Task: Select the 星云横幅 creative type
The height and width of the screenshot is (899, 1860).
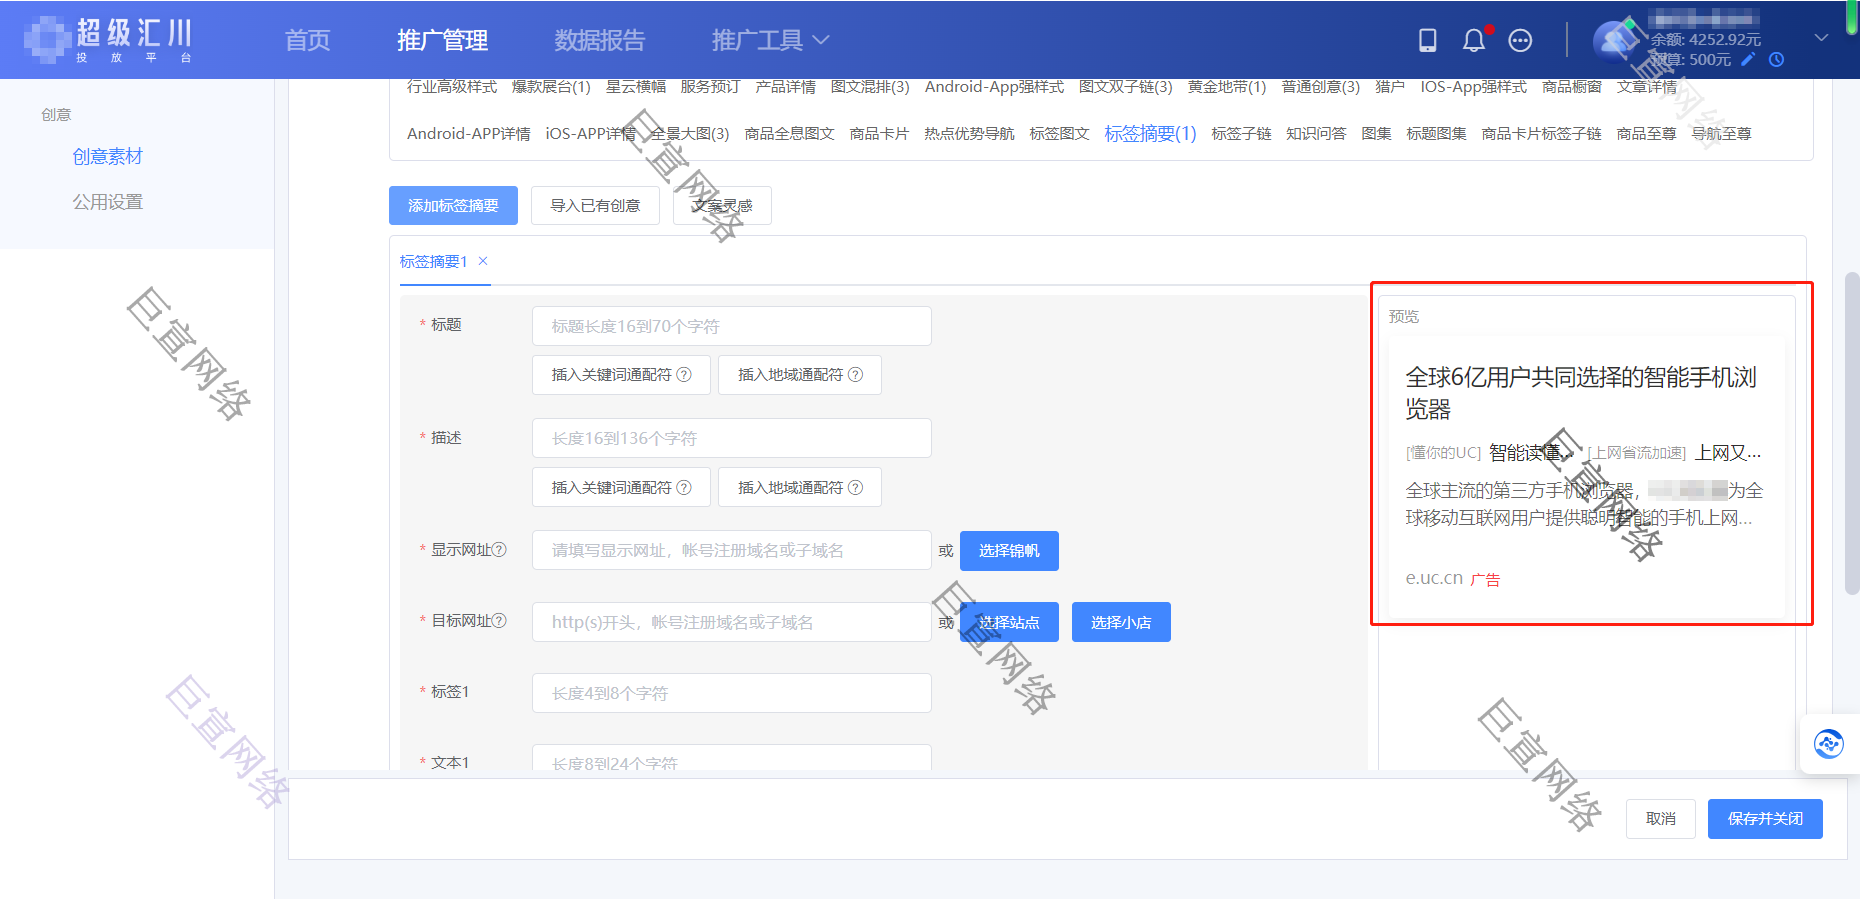Action: [x=636, y=87]
